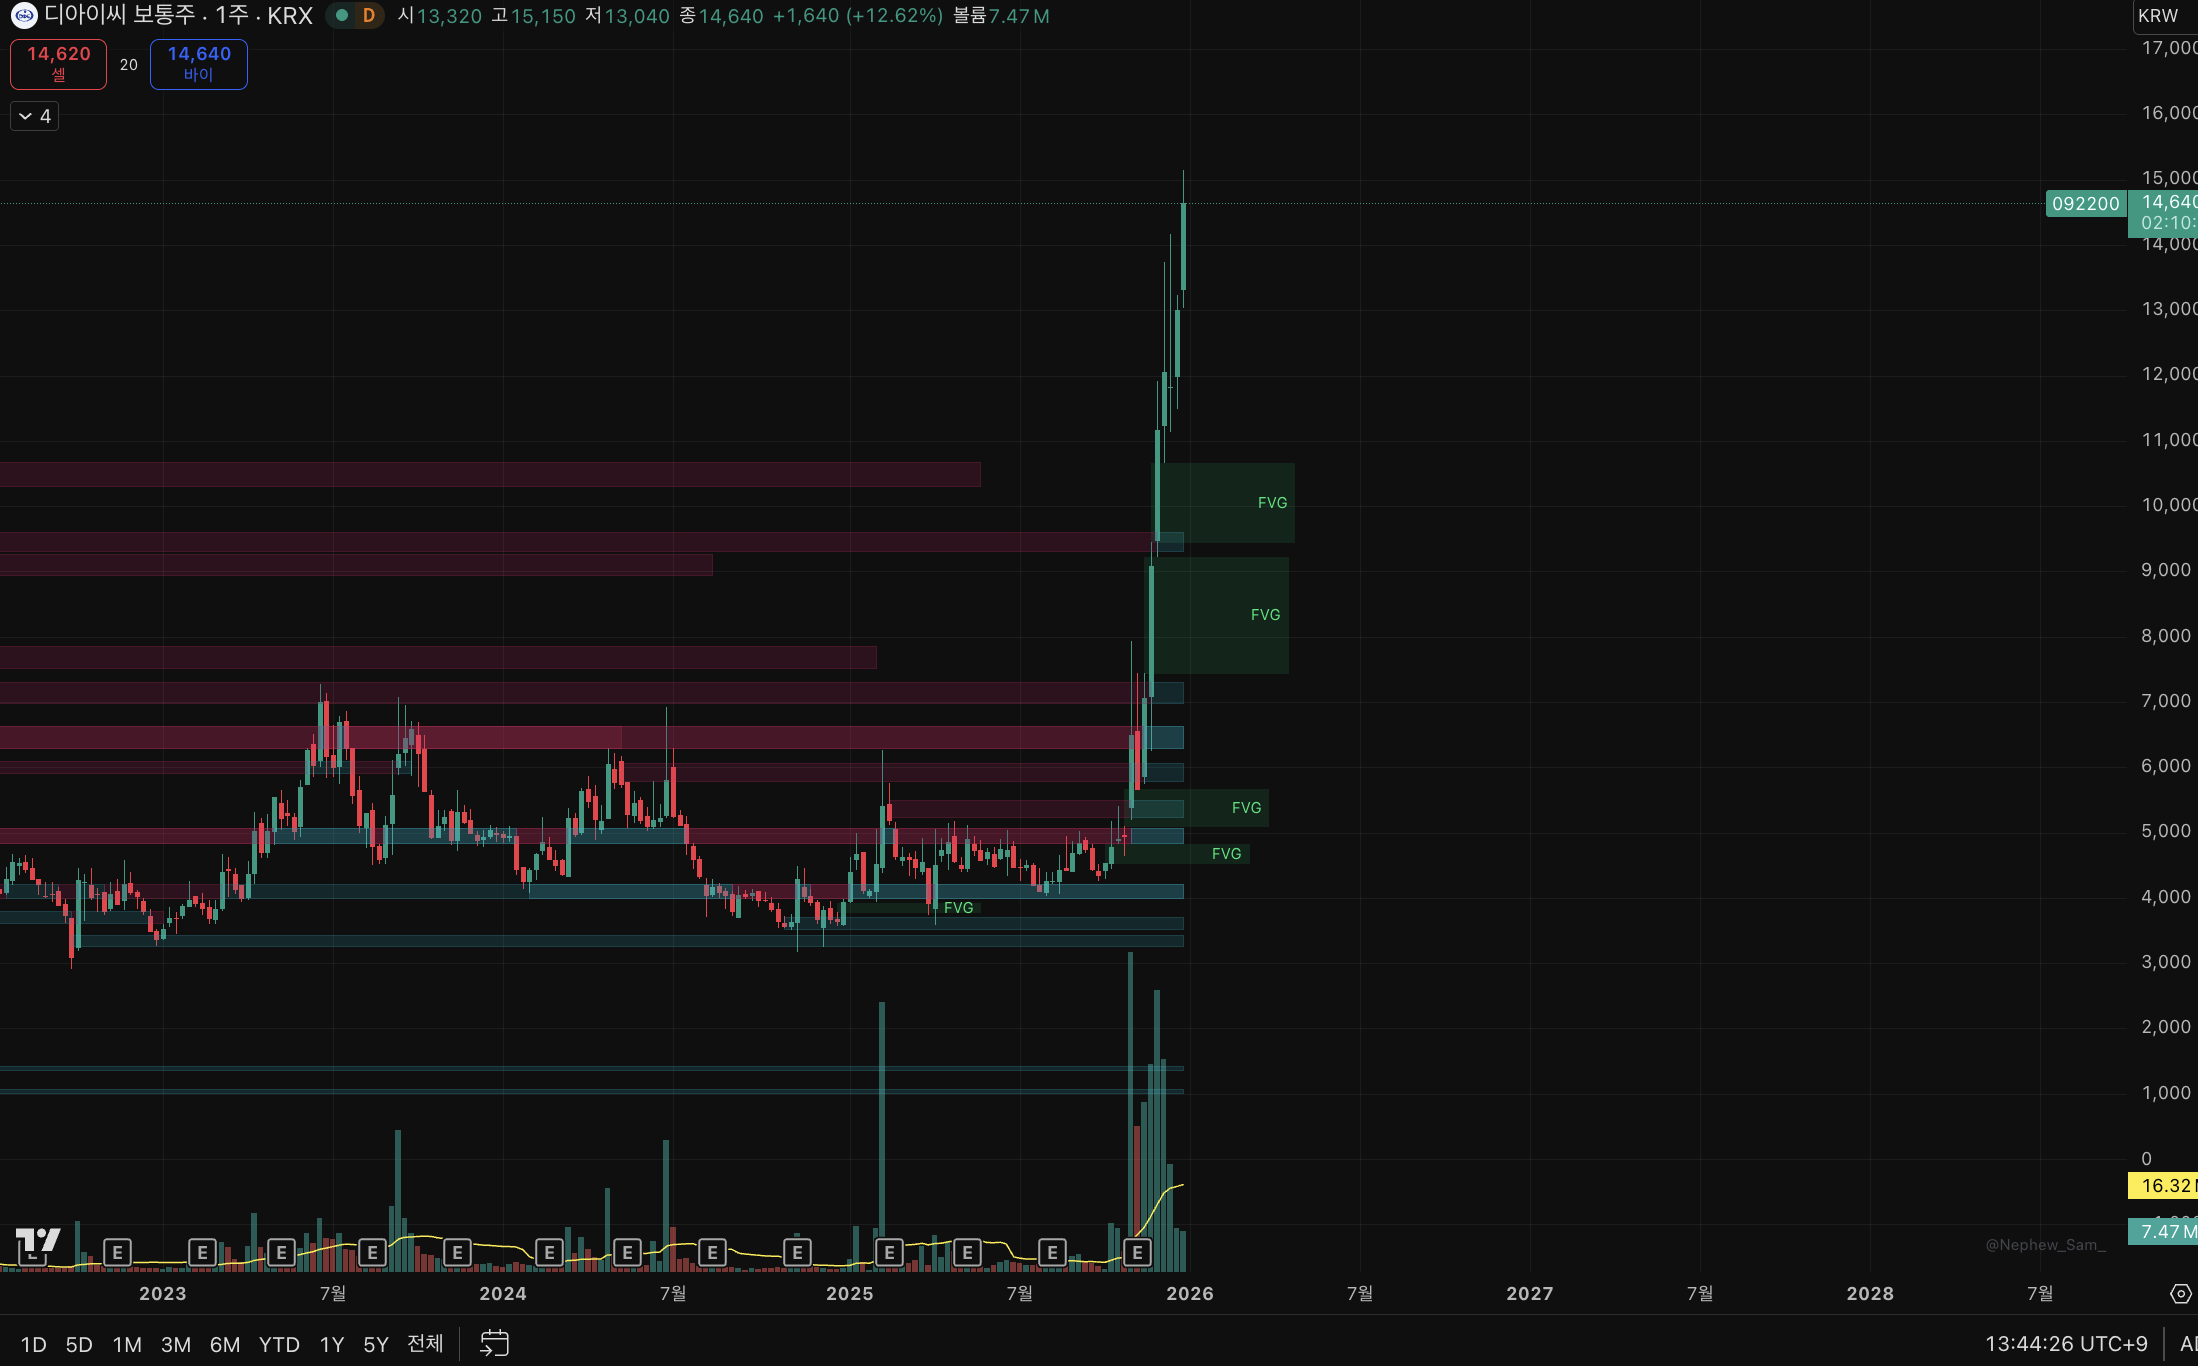Image resolution: width=2198 pixels, height=1366 pixels.
Task: Select the YTD time range
Action: pos(279,1344)
